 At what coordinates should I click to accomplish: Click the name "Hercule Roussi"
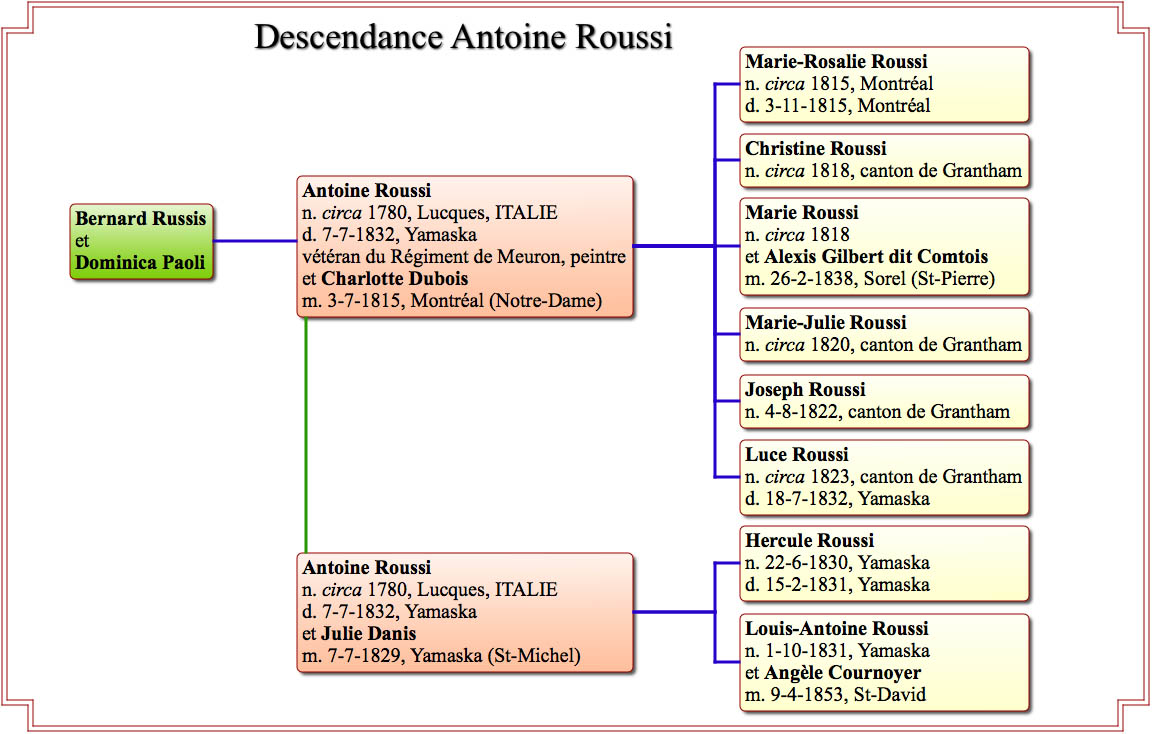(810, 541)
